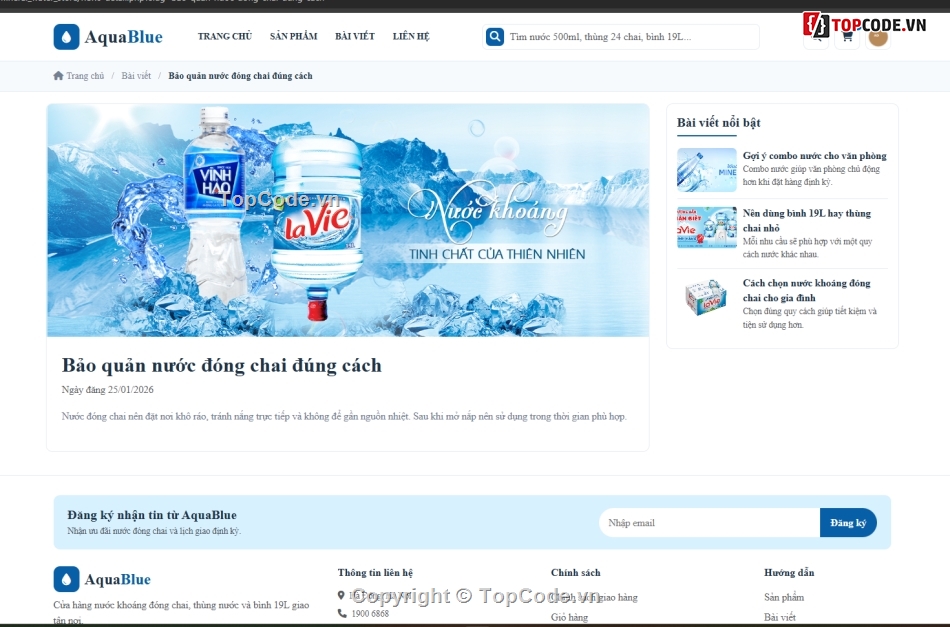This screenshot has width=950, height=627.
Task: Open the SẢN PHẨM menu item
Action: 294,36
